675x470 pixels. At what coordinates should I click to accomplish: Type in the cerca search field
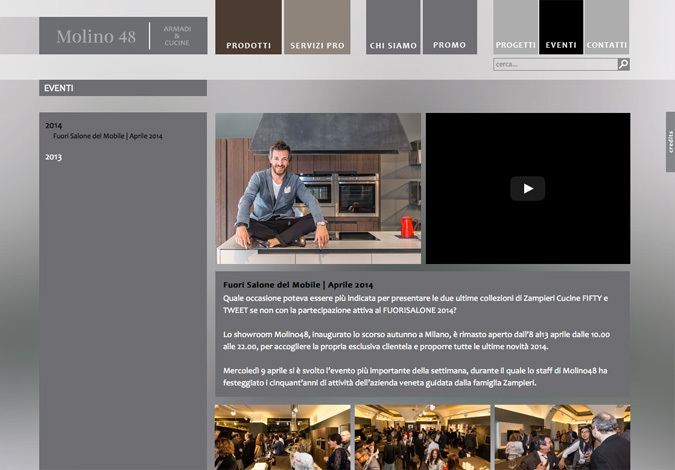(x=554, y=64)
